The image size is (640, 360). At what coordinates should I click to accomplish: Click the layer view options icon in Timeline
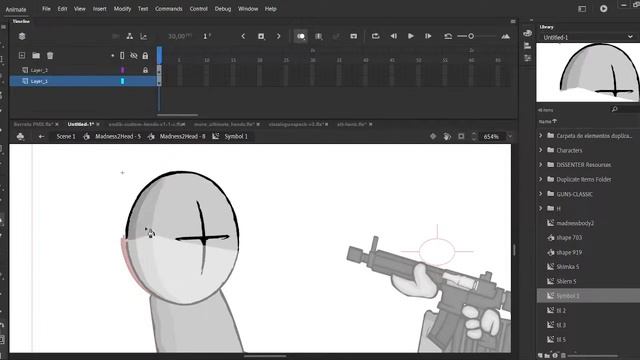[22, 36]
